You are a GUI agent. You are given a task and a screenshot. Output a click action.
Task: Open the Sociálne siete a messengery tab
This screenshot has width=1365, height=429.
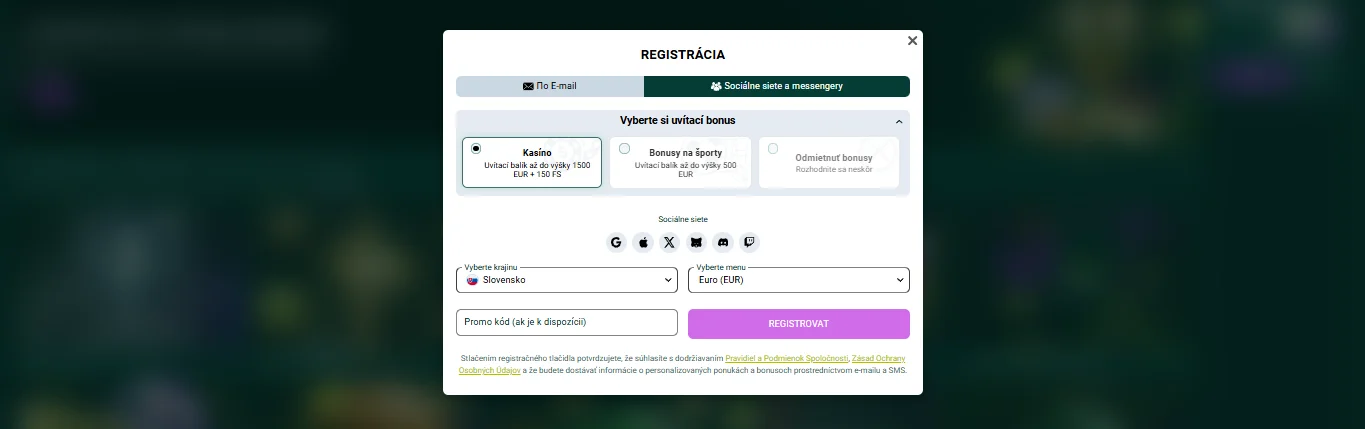coord(776,86)
